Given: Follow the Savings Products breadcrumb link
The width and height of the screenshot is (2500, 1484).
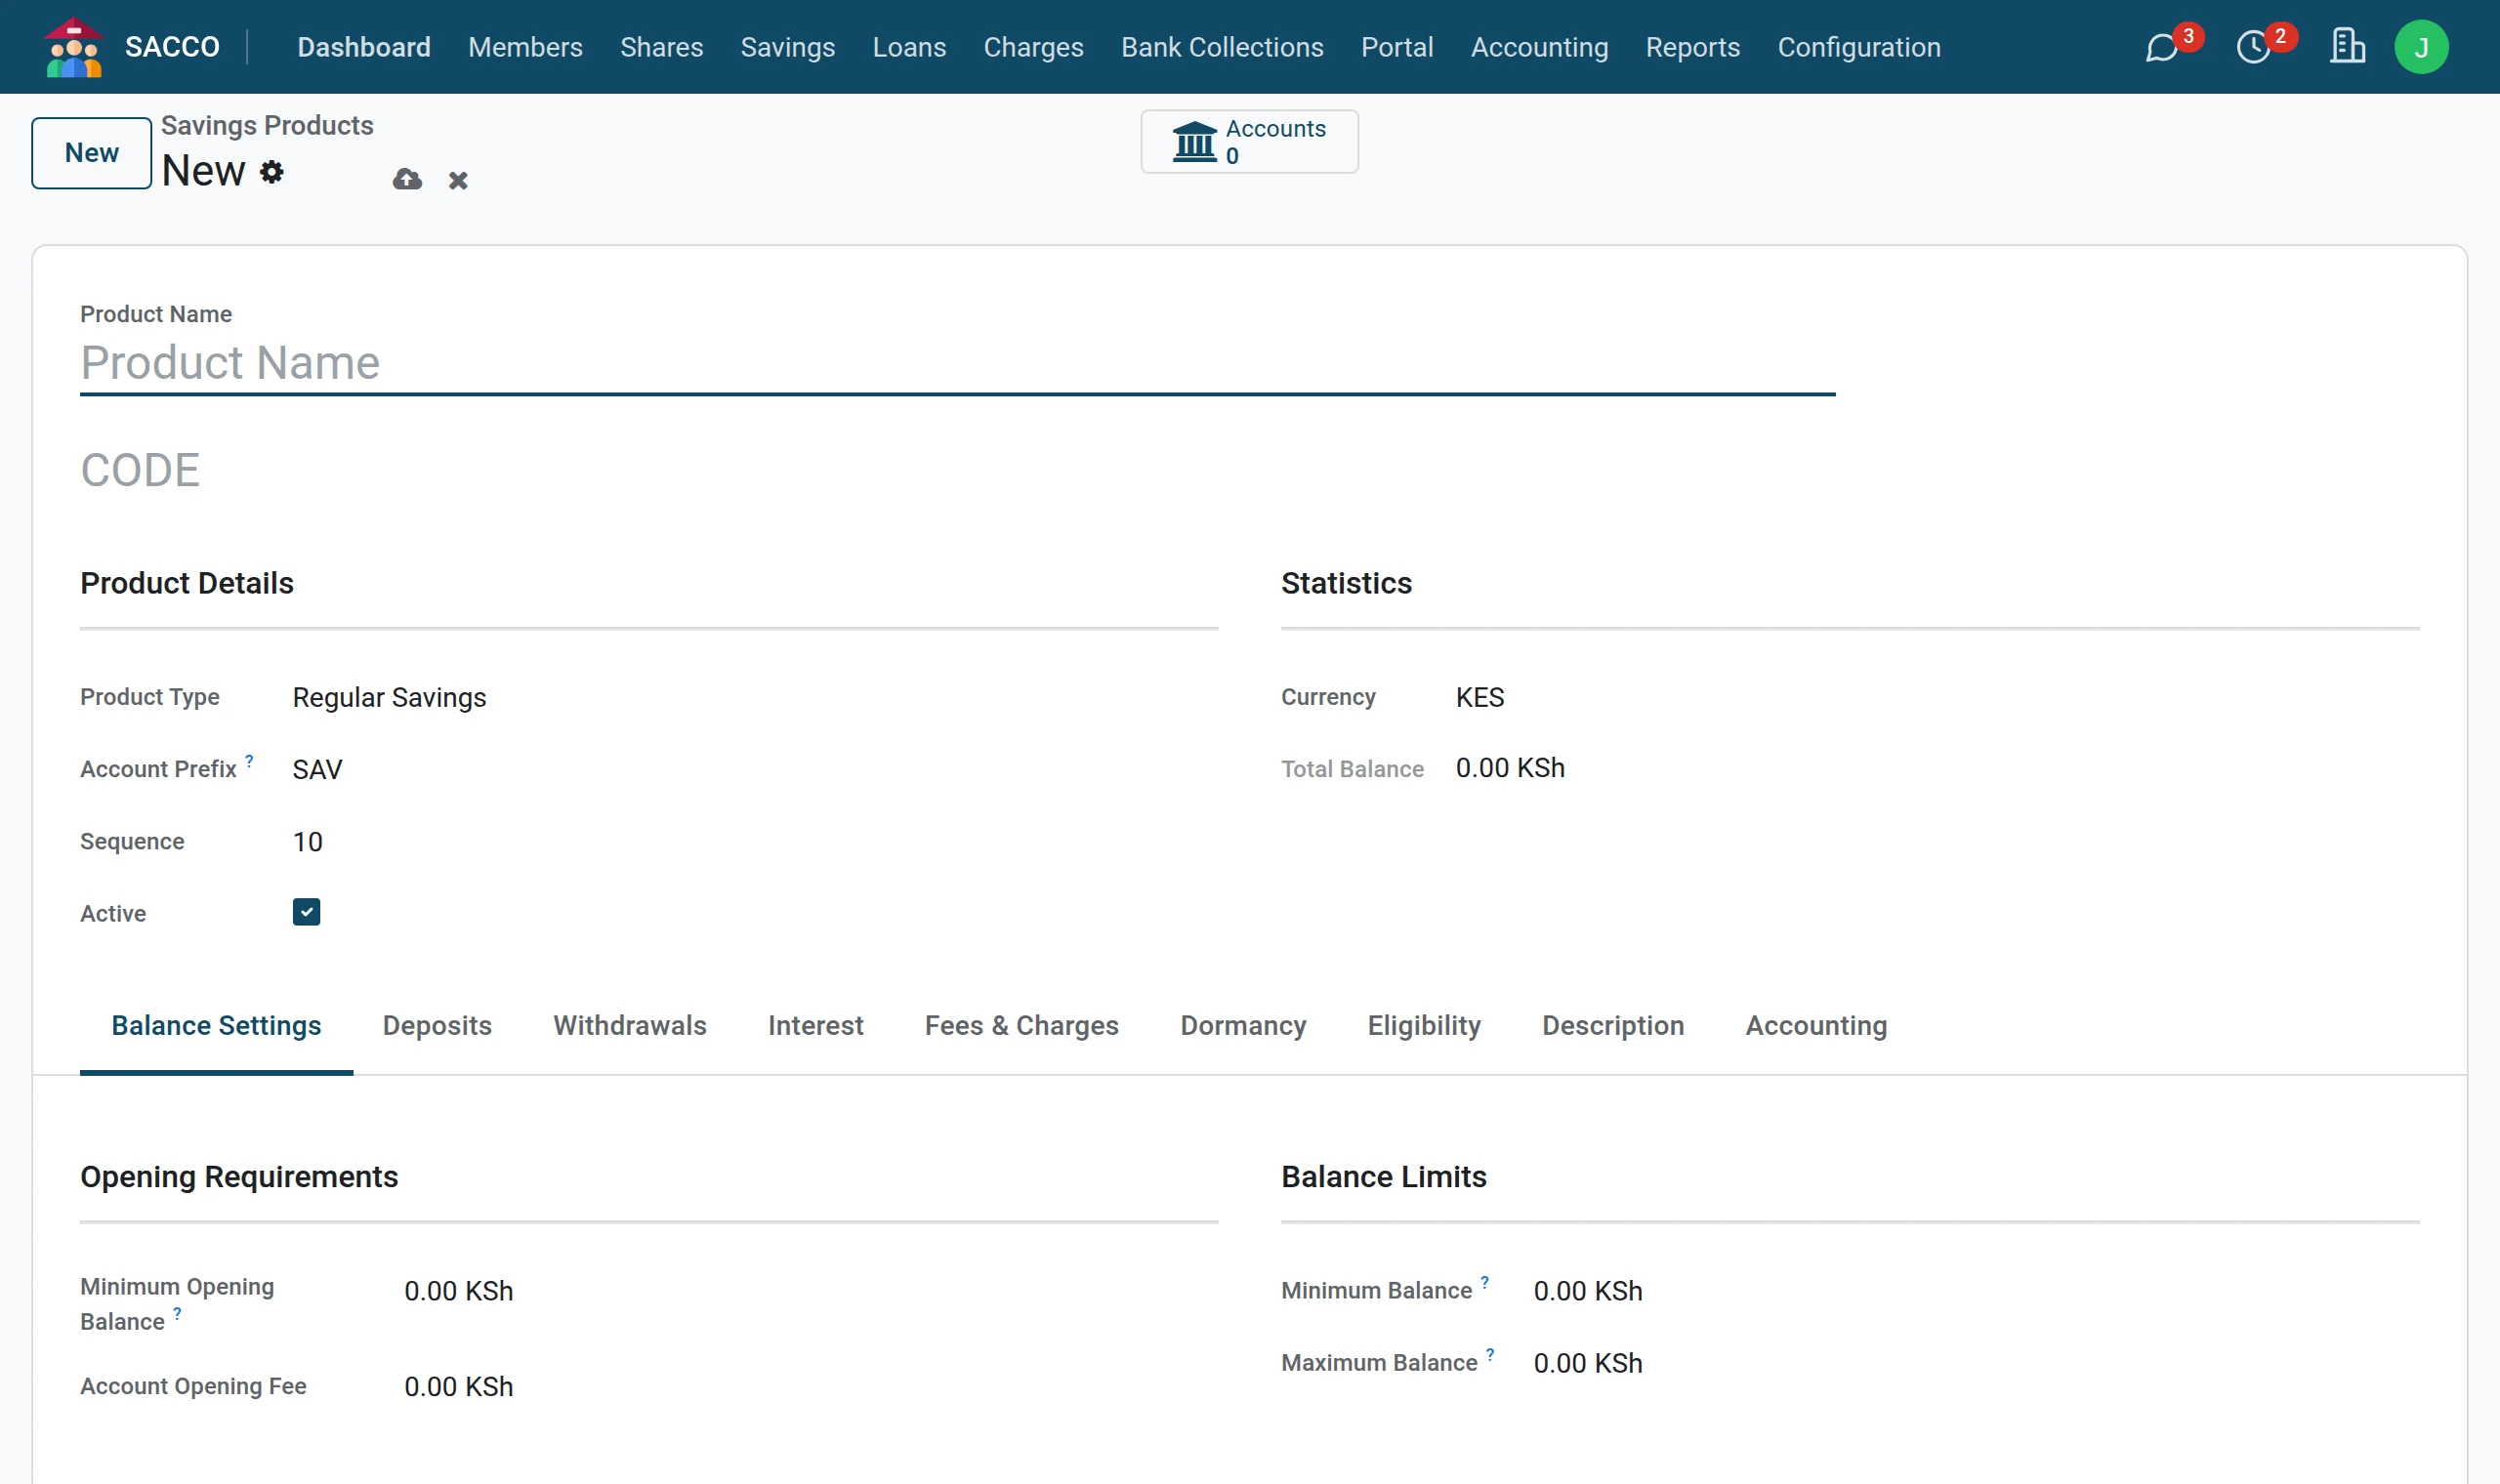Looking at the screenshot, I should [x=267, y=125].
